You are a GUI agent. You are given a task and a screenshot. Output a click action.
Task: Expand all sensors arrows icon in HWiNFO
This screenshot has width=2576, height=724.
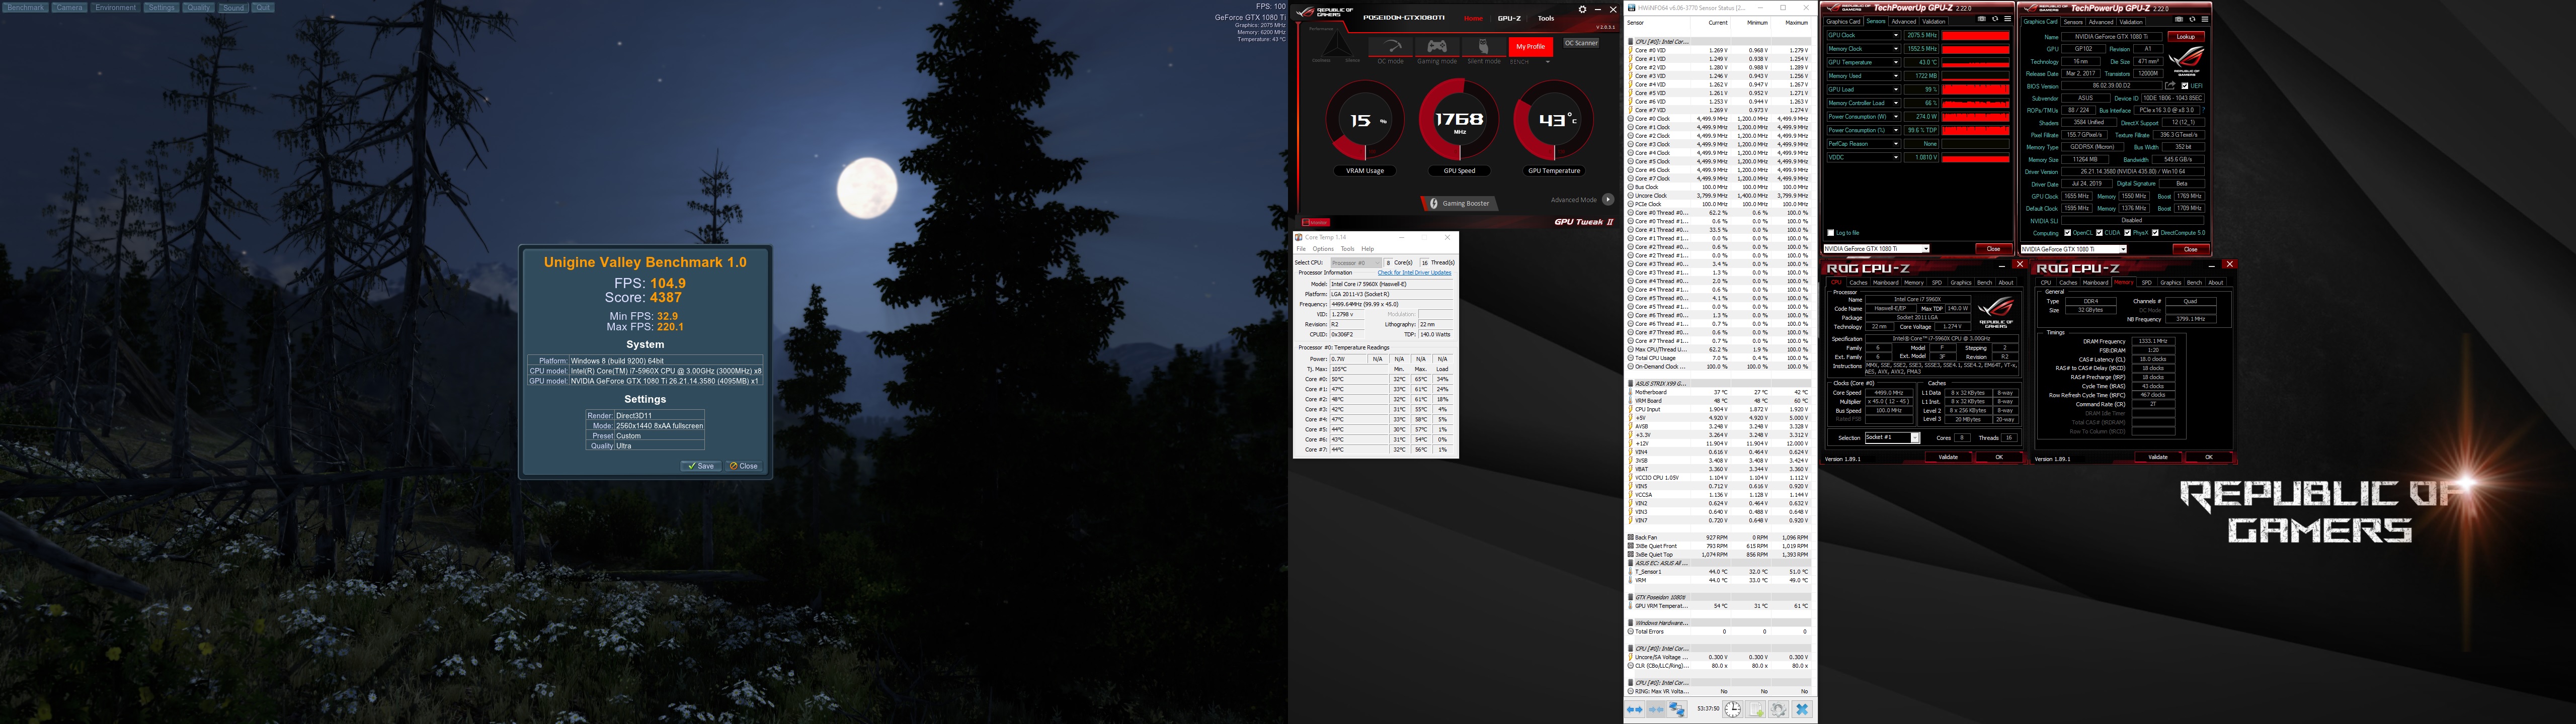[1634, 709]
